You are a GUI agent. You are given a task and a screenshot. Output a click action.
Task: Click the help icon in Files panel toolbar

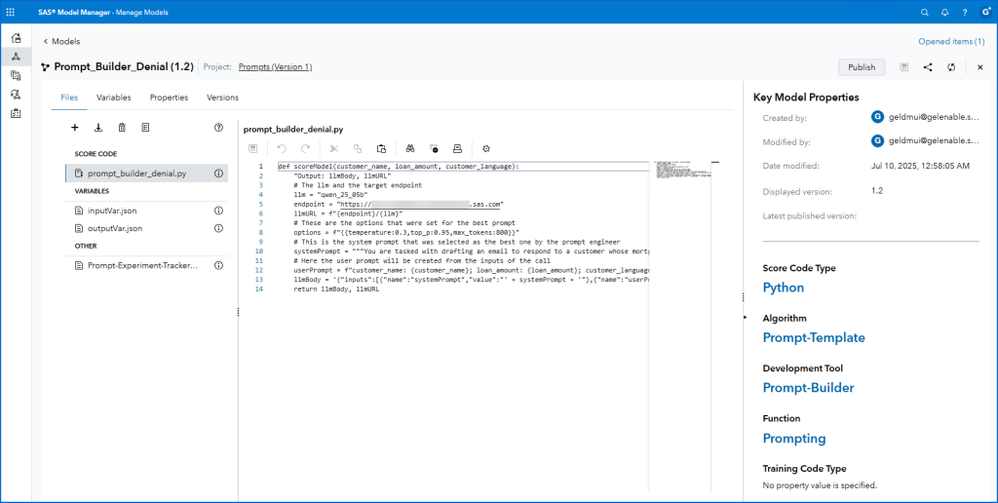tap(218, 127)
